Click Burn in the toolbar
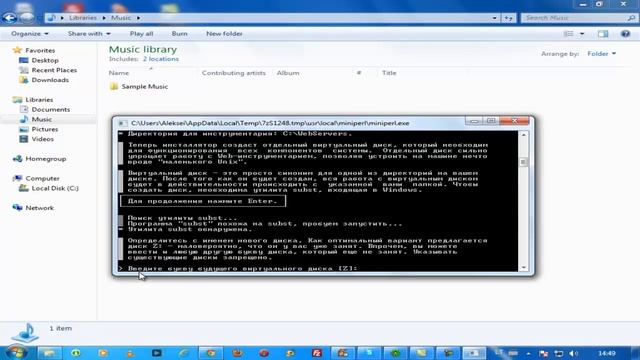Image resolution: width=640 pixels, height=360 pixels. coord(180,33)
